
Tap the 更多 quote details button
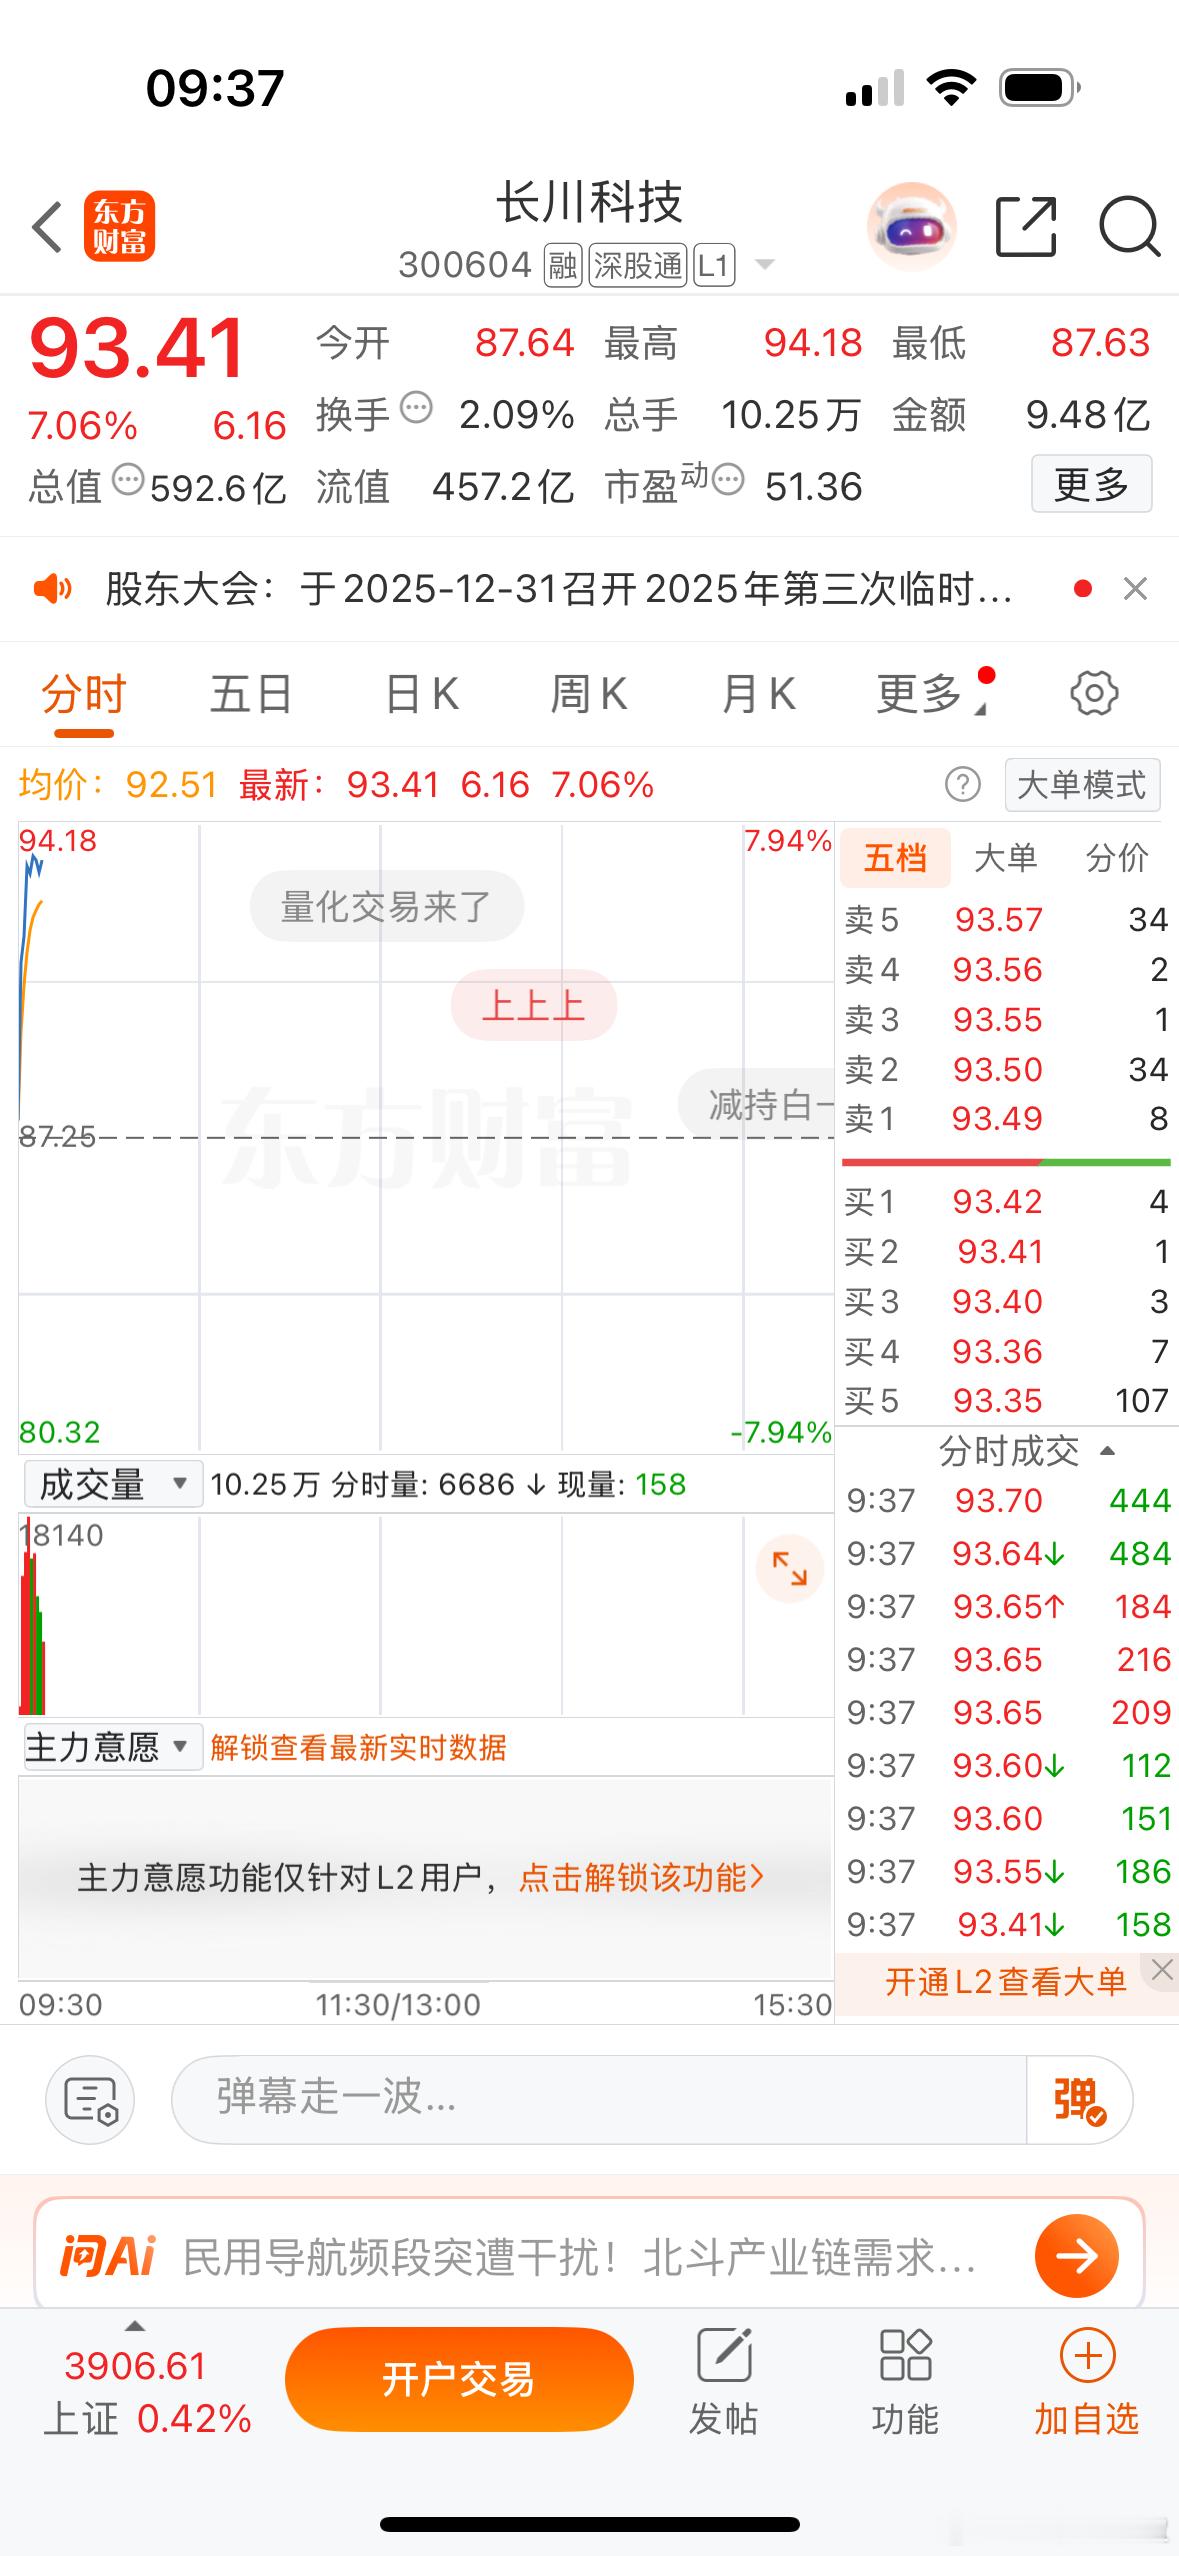pyautogui.click(x=1091, y=484)
